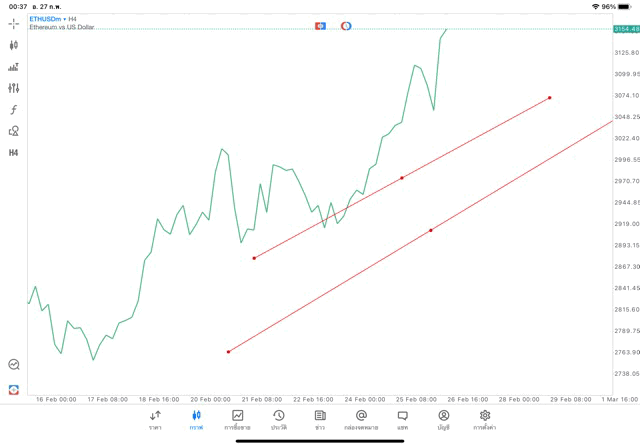Tap the current price label 3154.48
This screenshot has height=447, width=640.
tap(627, 30)
